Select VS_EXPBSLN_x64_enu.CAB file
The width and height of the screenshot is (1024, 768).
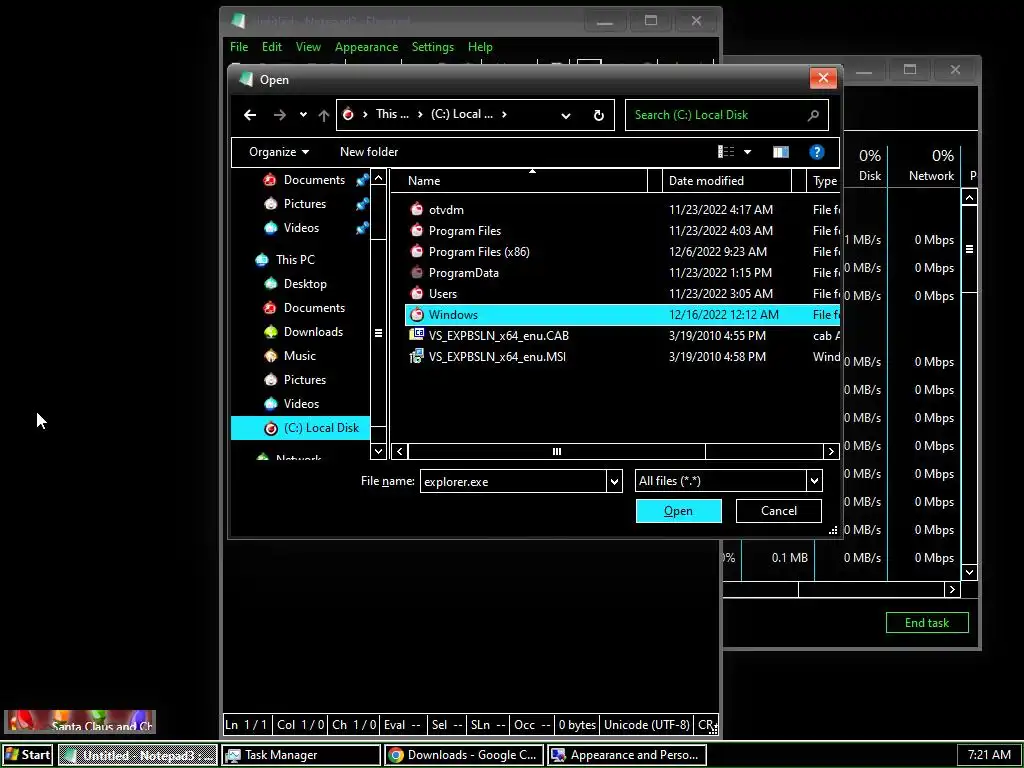point(498,336)
